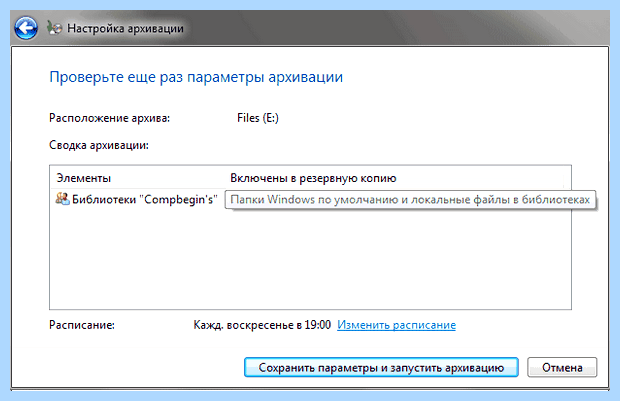Click the 'Элементы' column header
The height and width of the screenshot is (401, 620).
[x=83, y=178]
